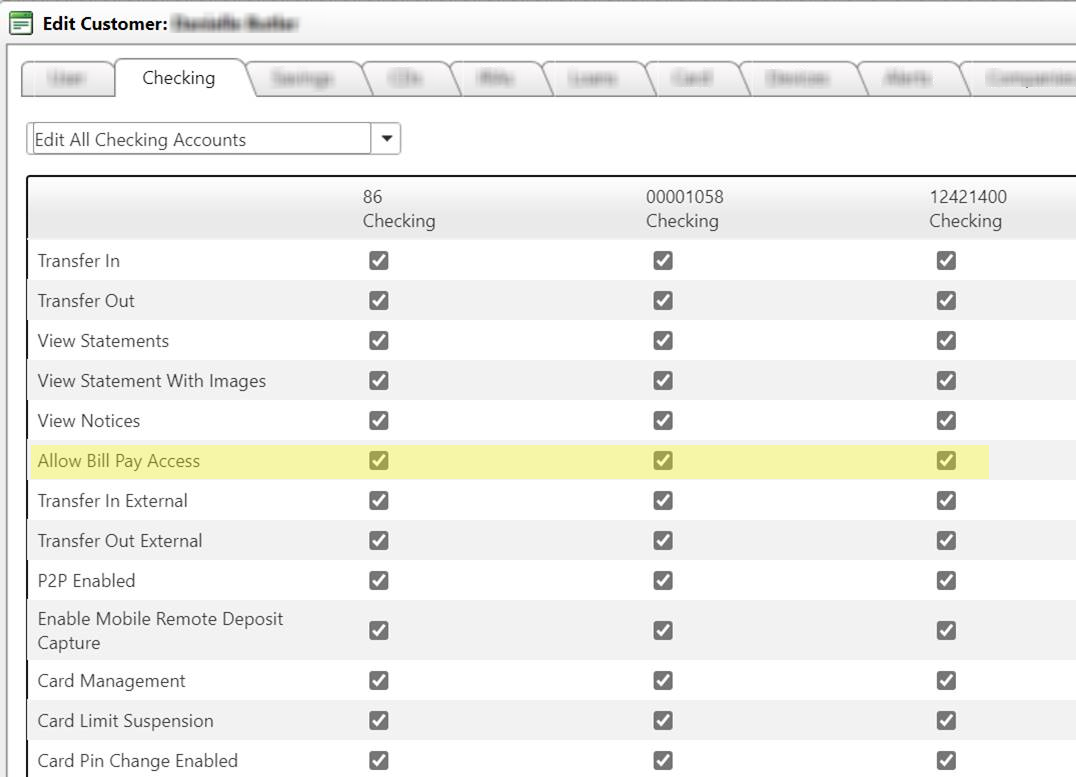
Task: Click 'Enable Mobile Remote Deposit Capture' label
Action: (160, 631)
